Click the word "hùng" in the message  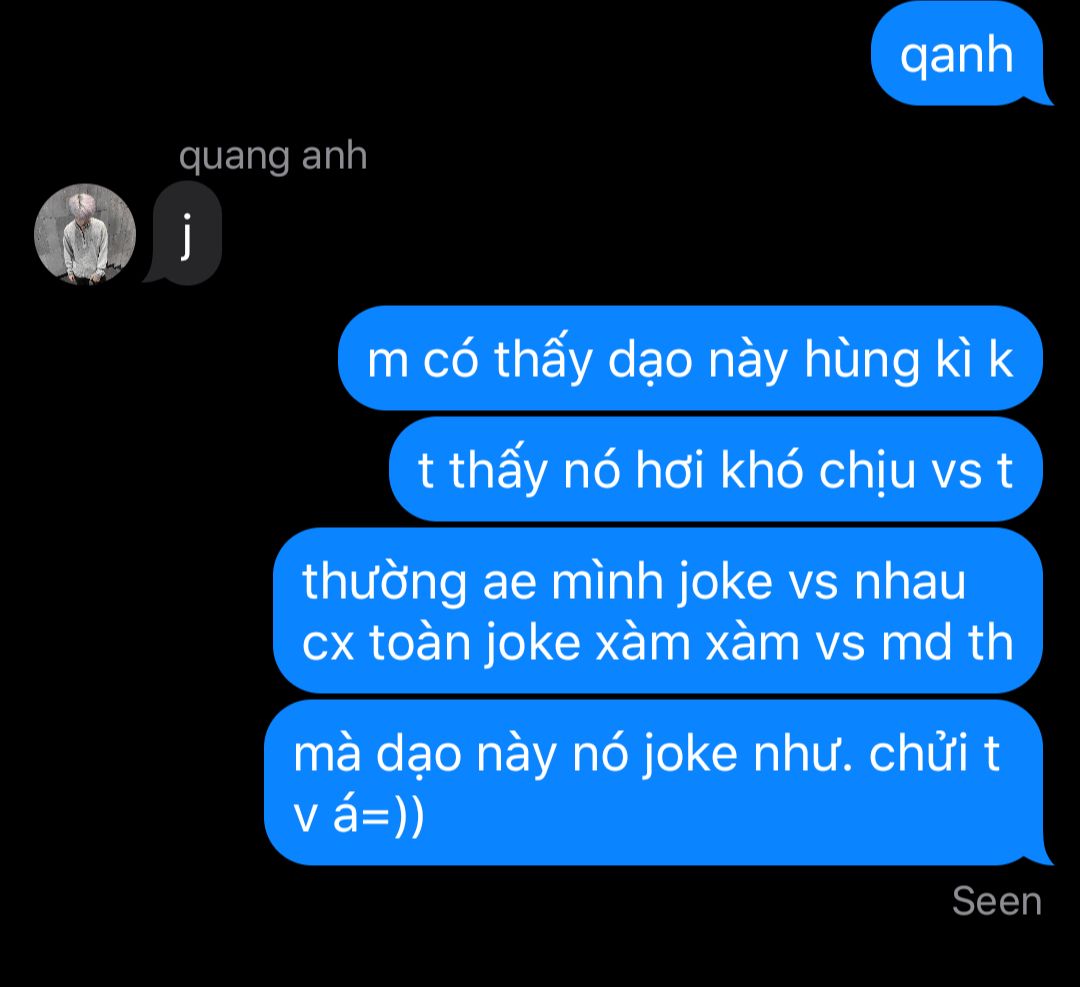coord(862,360)
